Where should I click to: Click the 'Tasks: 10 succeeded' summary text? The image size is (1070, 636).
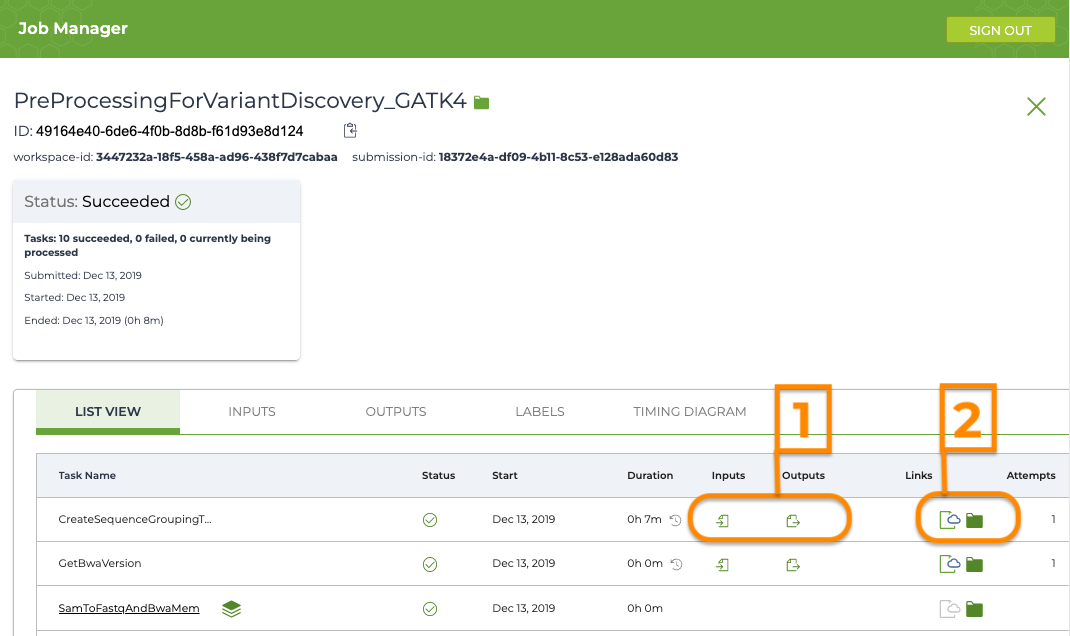pyautogui.click(x=147, y=245)
